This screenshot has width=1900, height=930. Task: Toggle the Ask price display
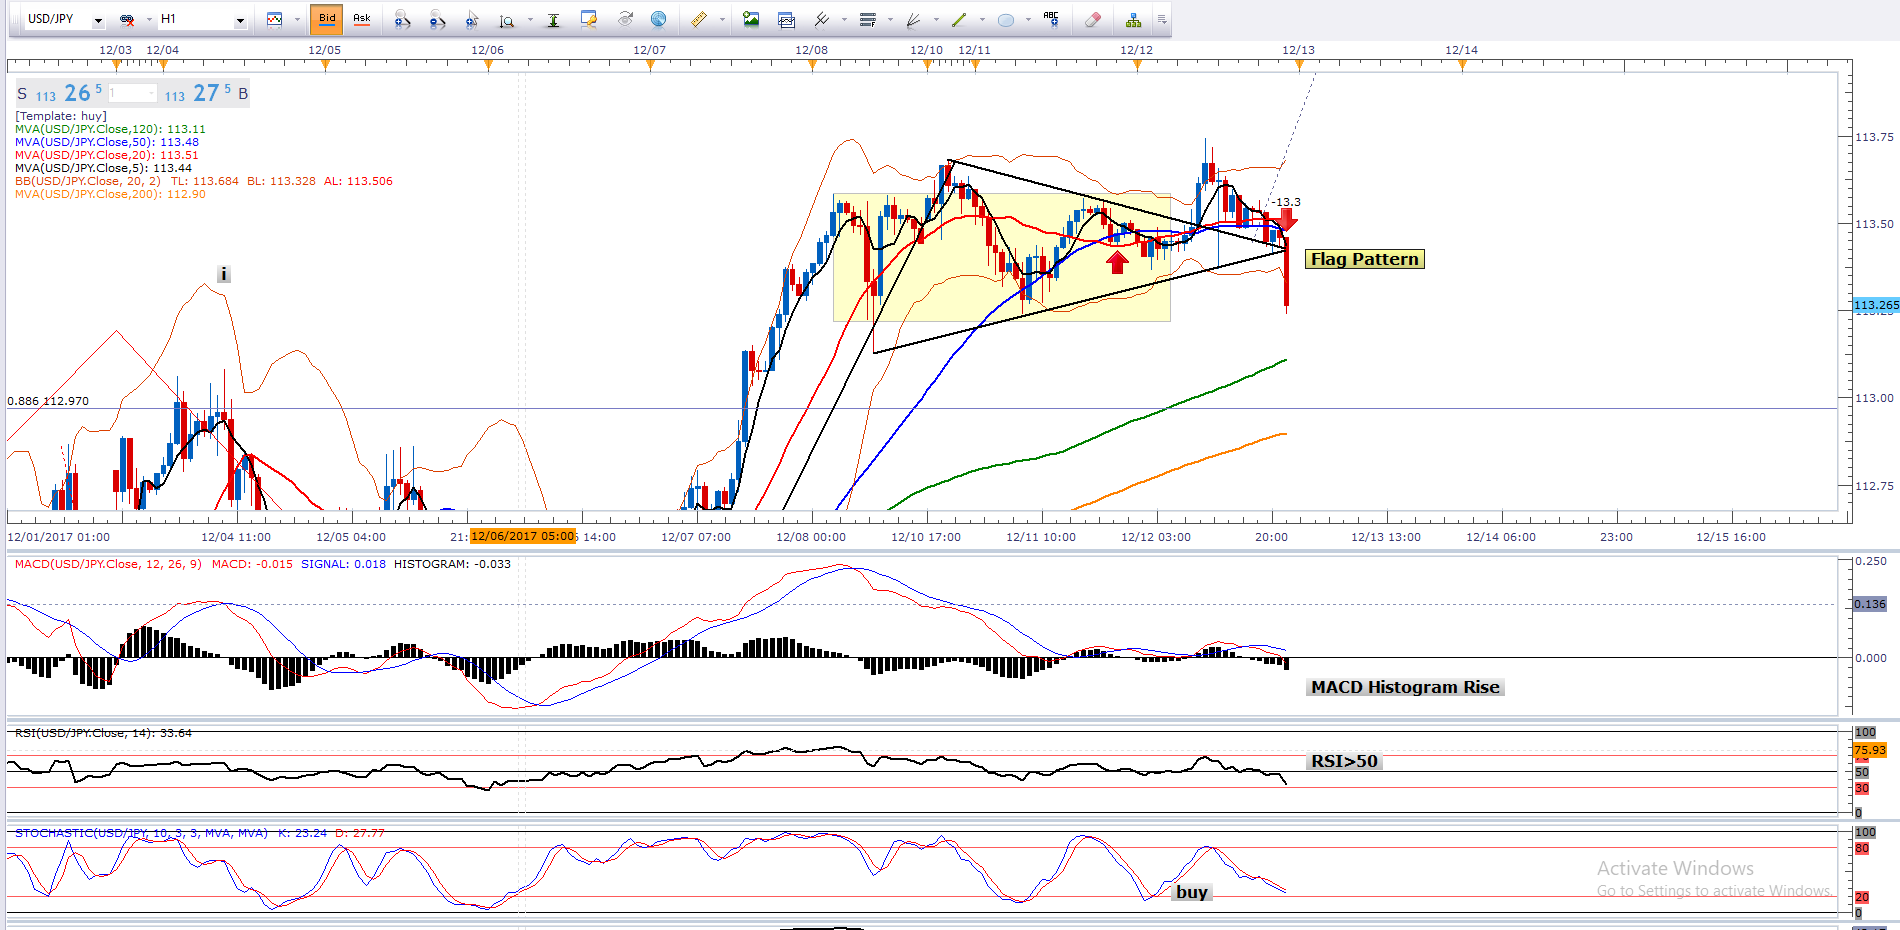(x=362, y=19)
